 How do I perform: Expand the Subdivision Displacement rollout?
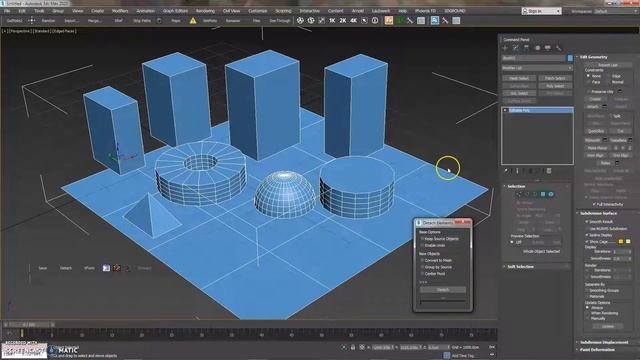click(x=604, y=342)
